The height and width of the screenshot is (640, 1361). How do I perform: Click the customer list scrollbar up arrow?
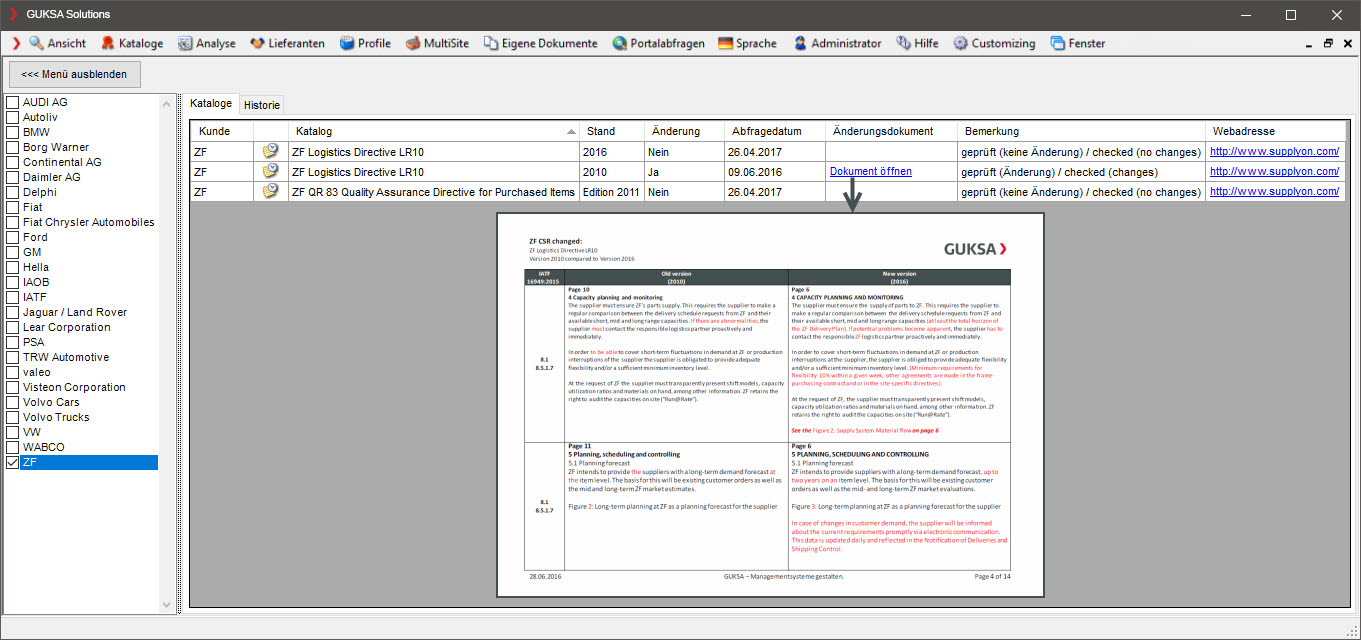167,102
